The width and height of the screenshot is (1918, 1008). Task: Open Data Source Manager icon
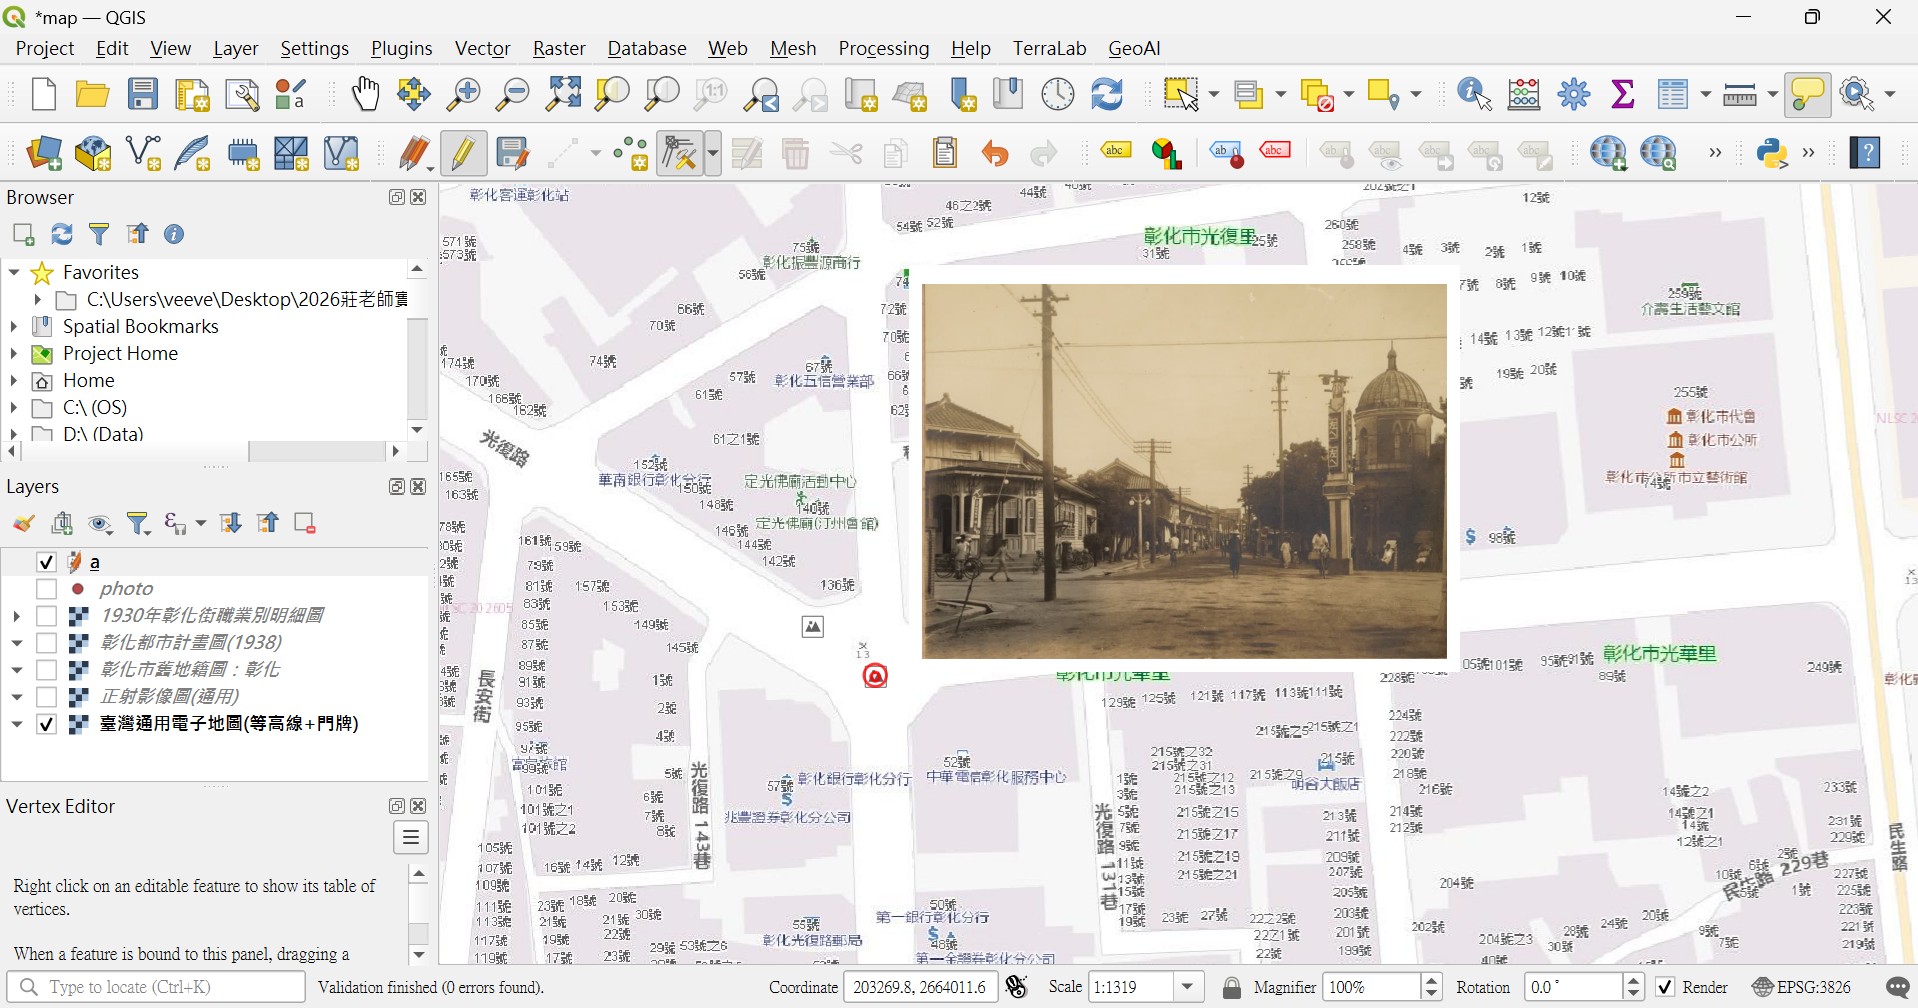click(43, 153)
